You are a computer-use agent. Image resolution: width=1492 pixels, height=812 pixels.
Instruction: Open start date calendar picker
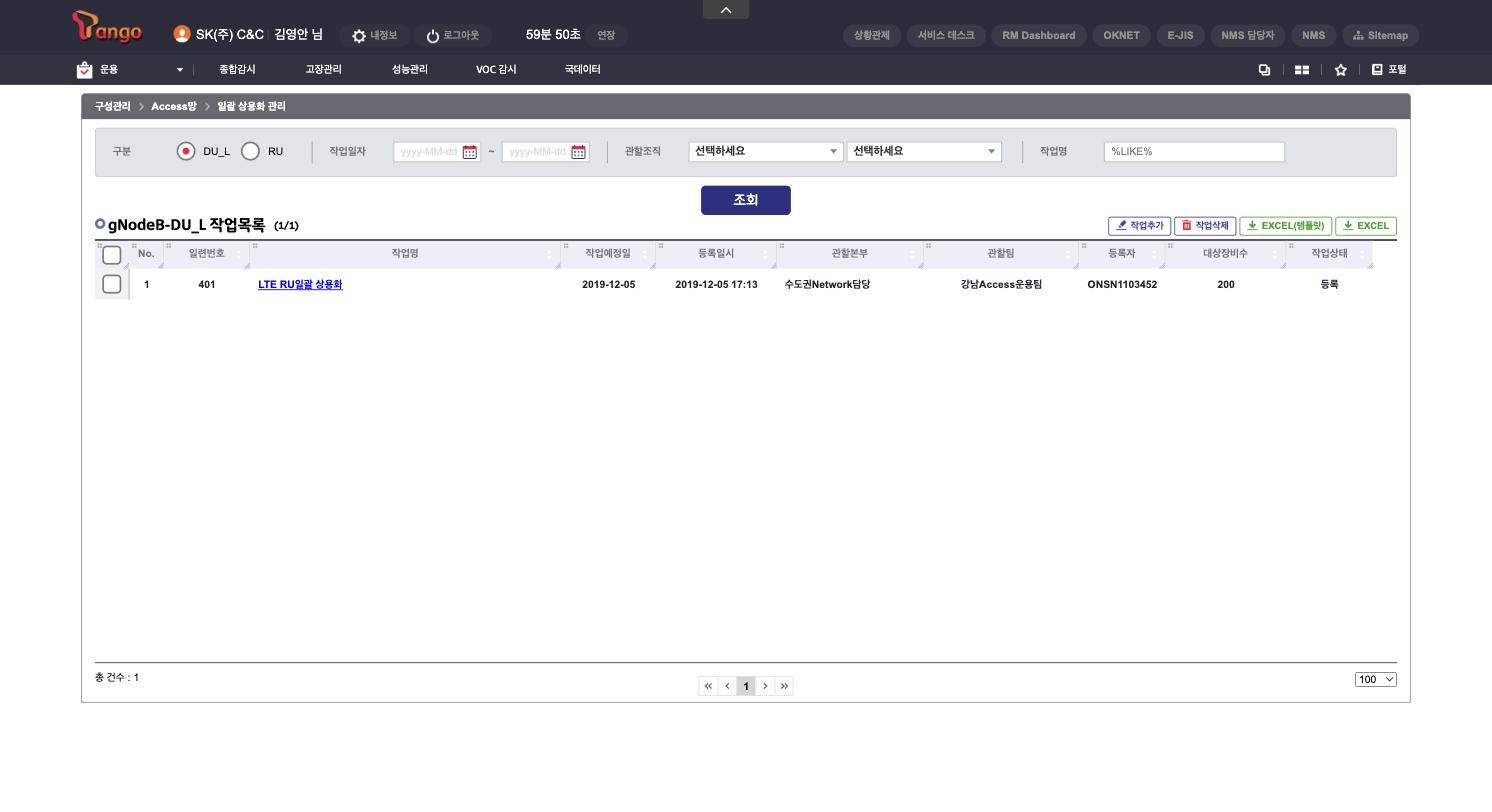[470, 152]
